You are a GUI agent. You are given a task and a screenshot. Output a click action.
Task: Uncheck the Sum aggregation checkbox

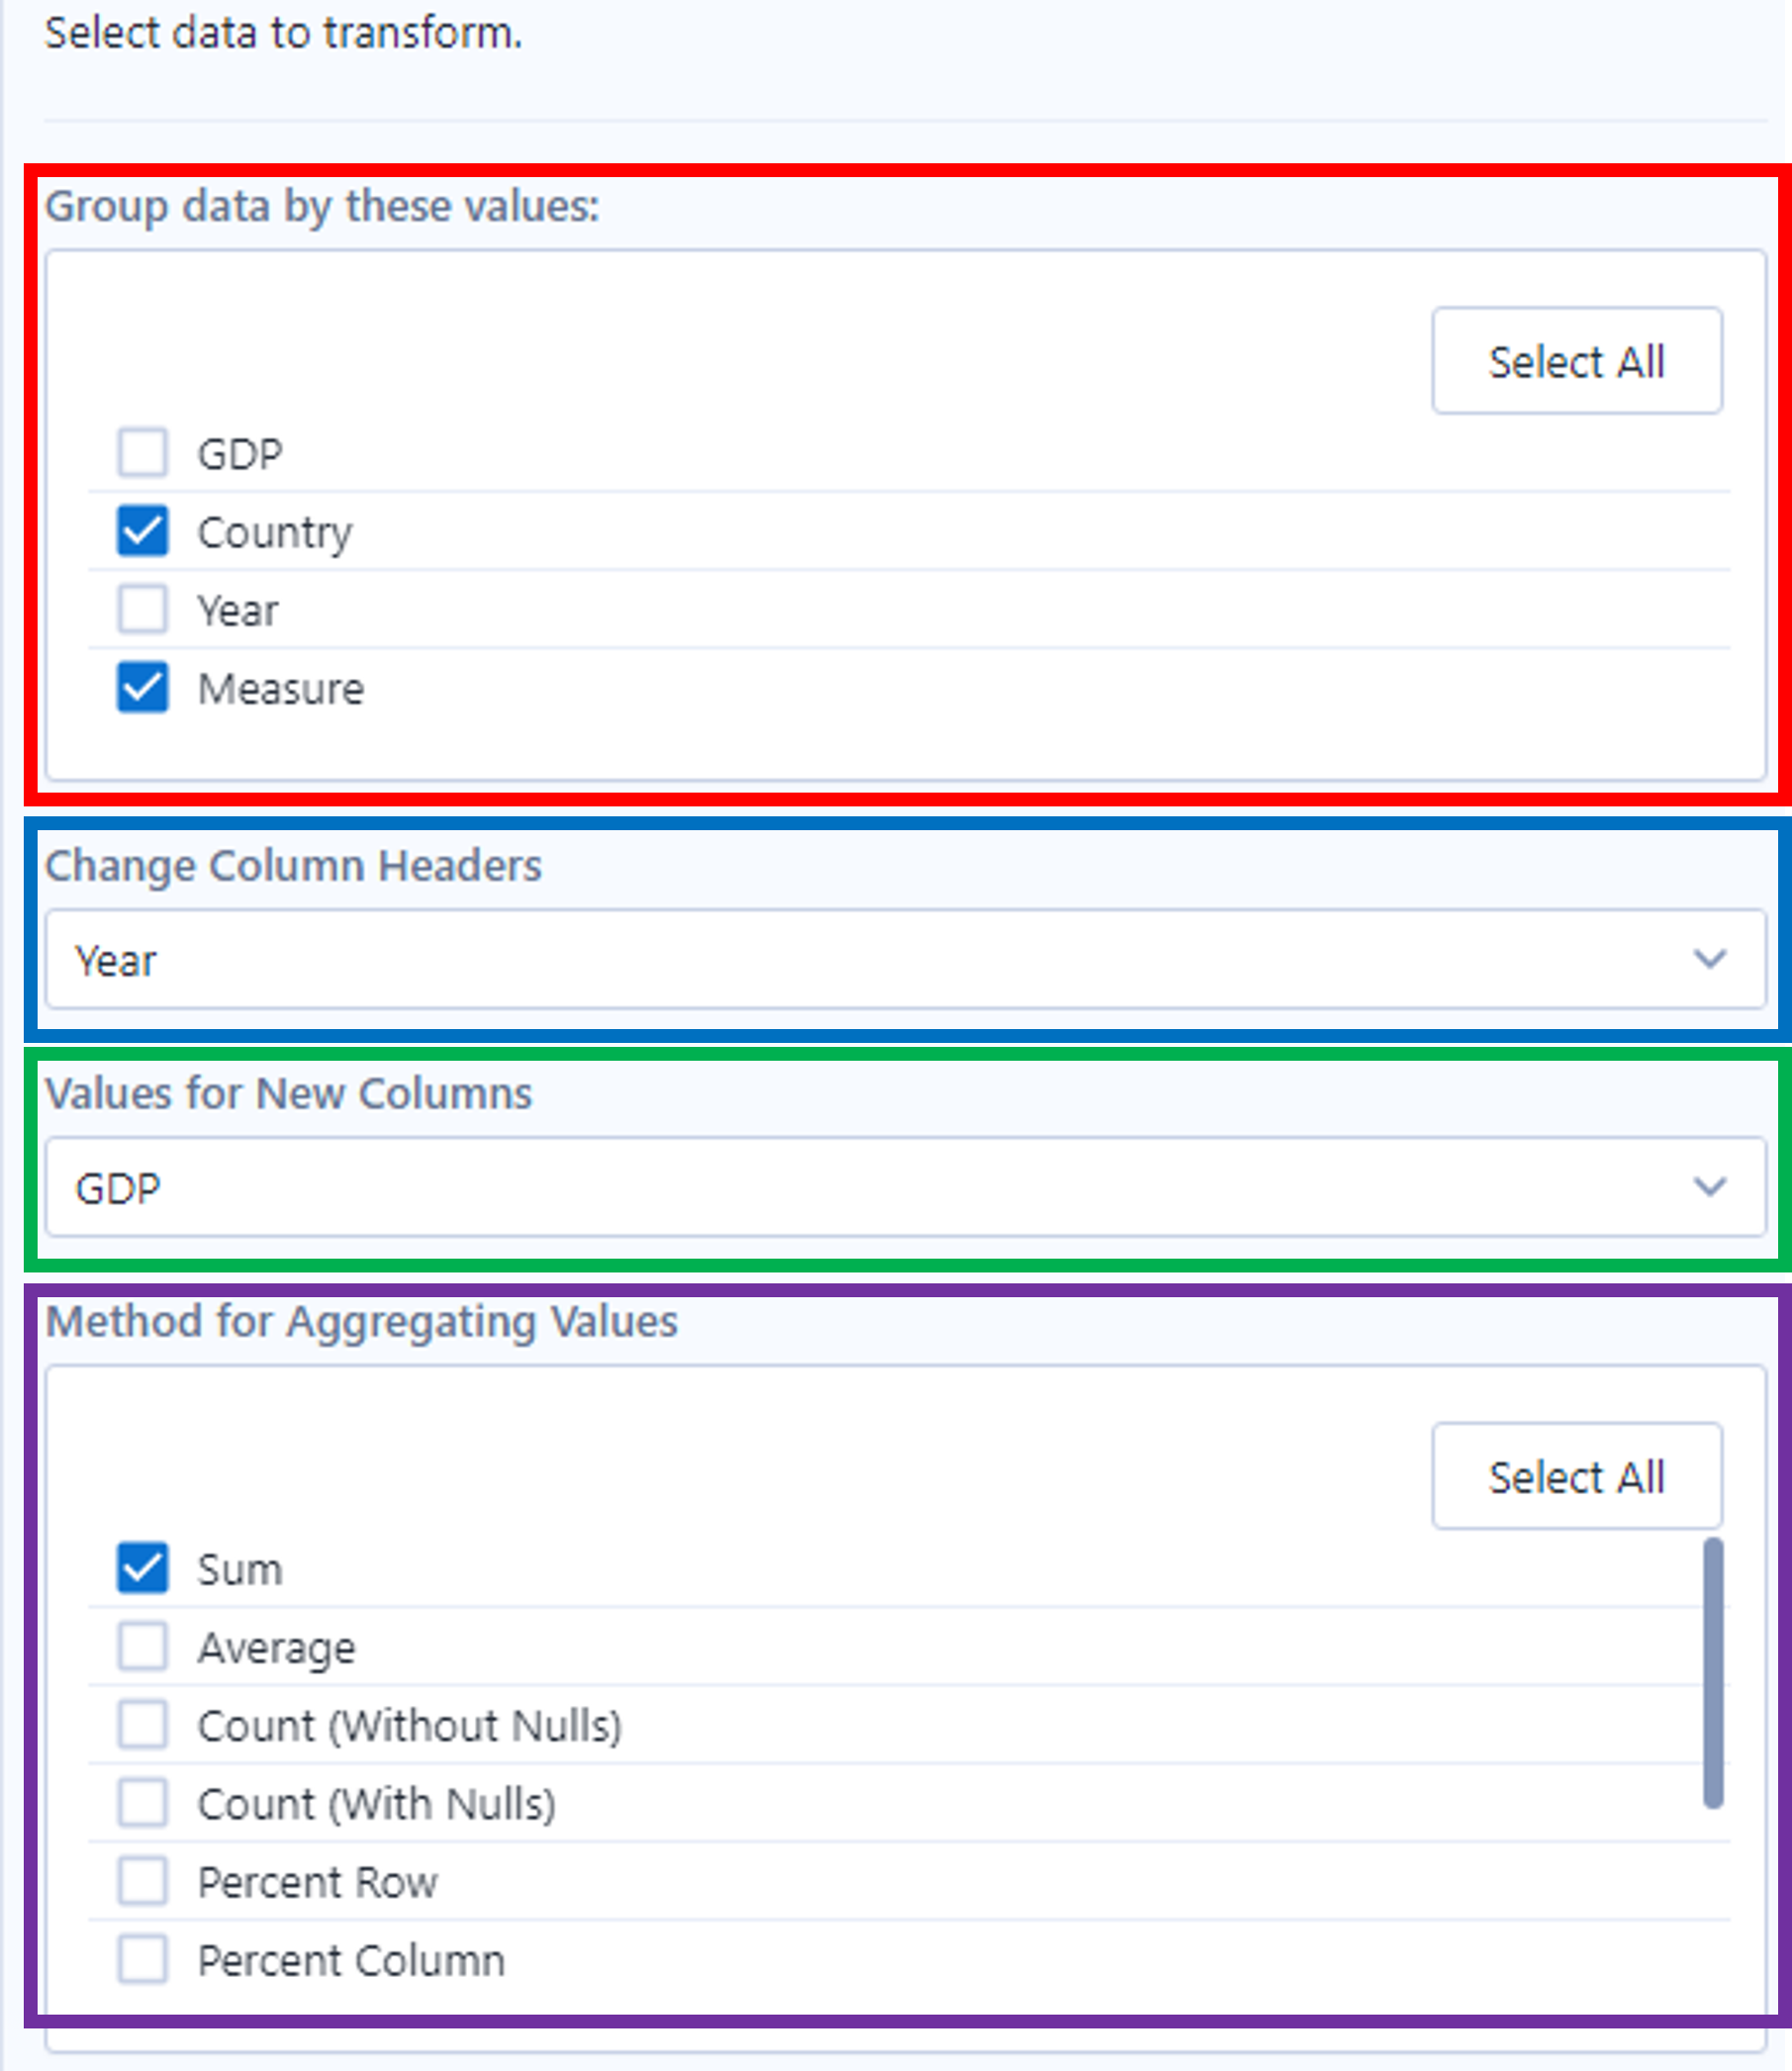coord(142,1568)
